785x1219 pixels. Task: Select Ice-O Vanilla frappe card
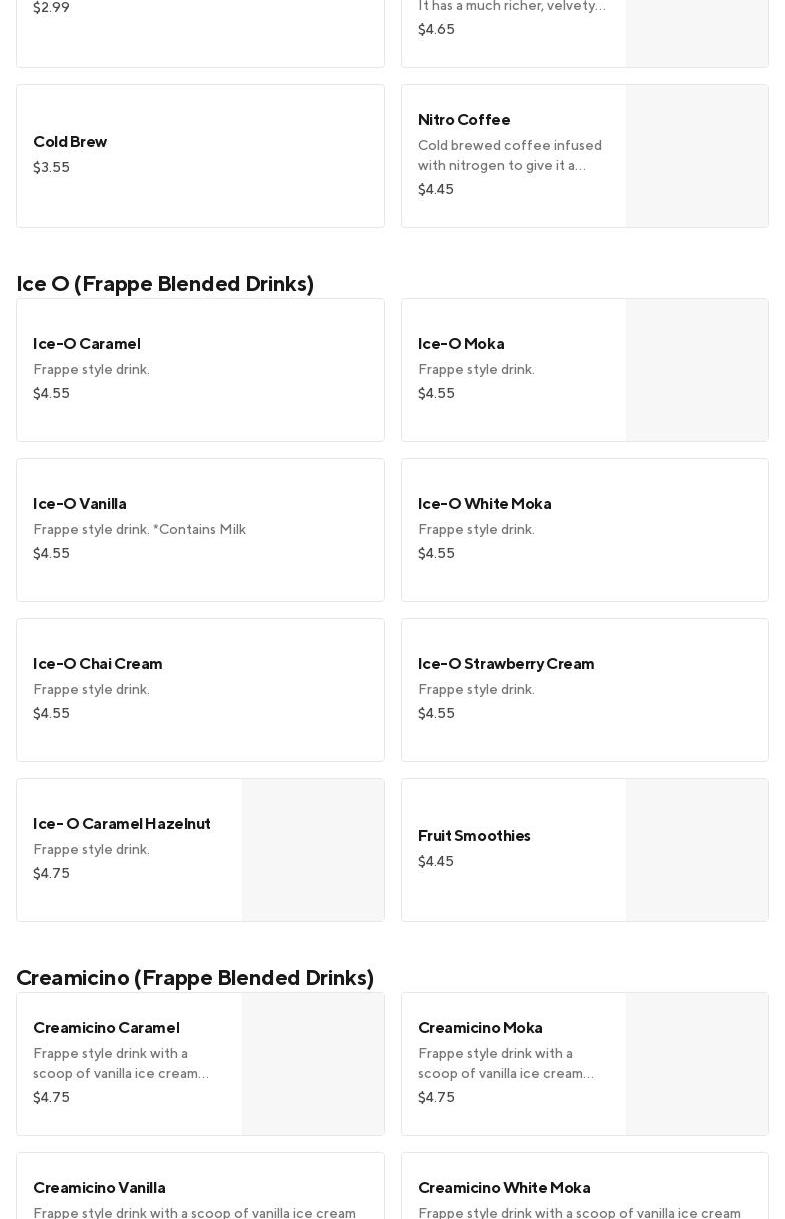point(200,529)
